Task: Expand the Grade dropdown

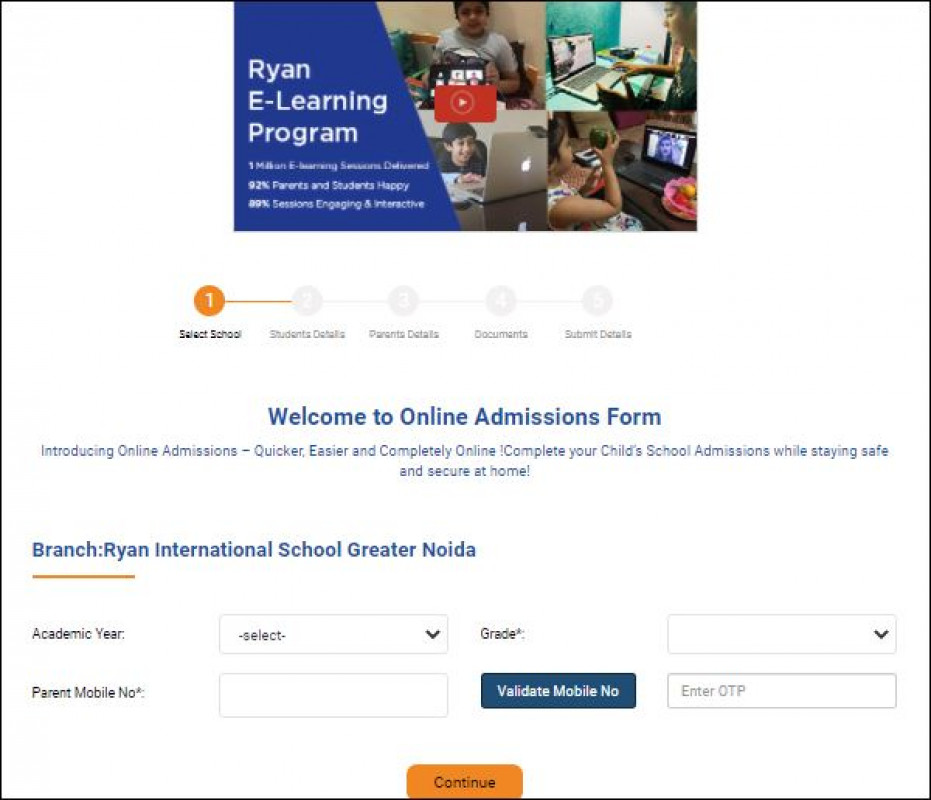Action: [781, 635]
